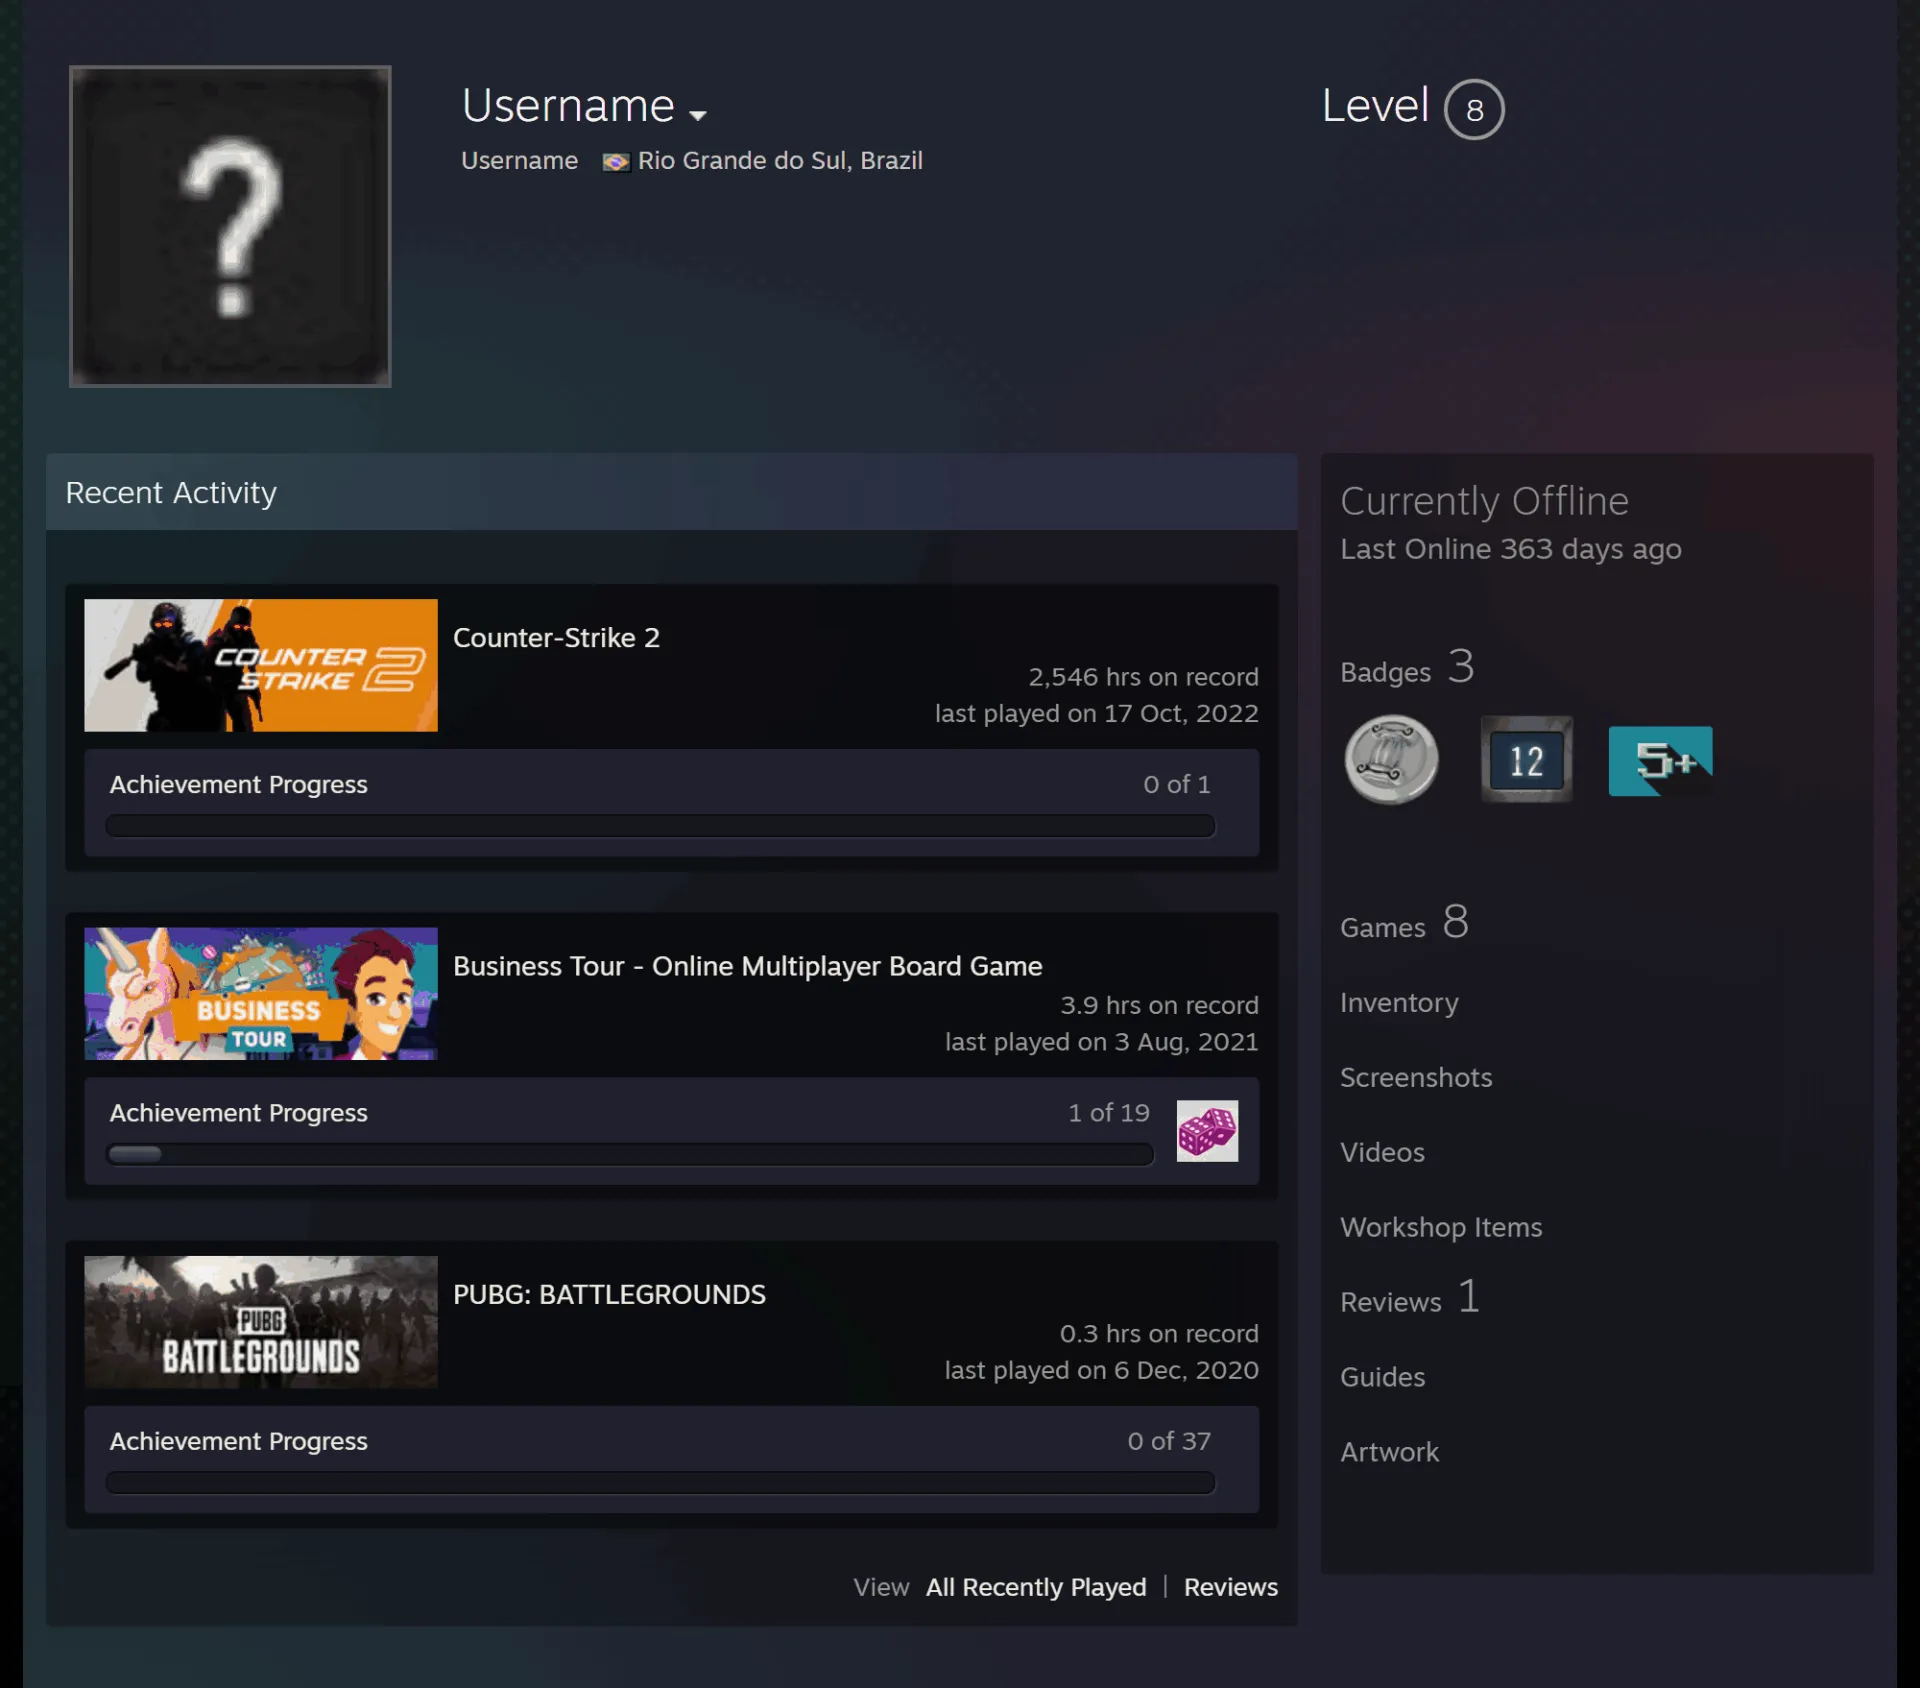Click the level 8 circle badge
This screenshot has height=1688, width=1920.
coord(1474,109)
